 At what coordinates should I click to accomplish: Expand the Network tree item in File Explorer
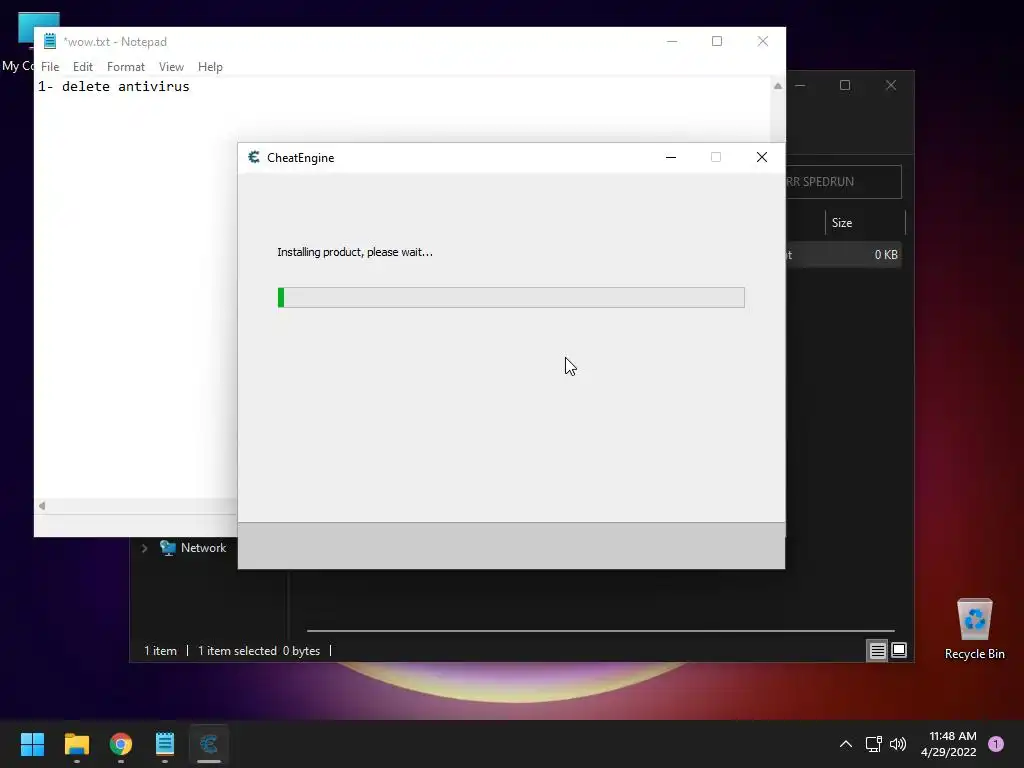[x=144, y=548]
